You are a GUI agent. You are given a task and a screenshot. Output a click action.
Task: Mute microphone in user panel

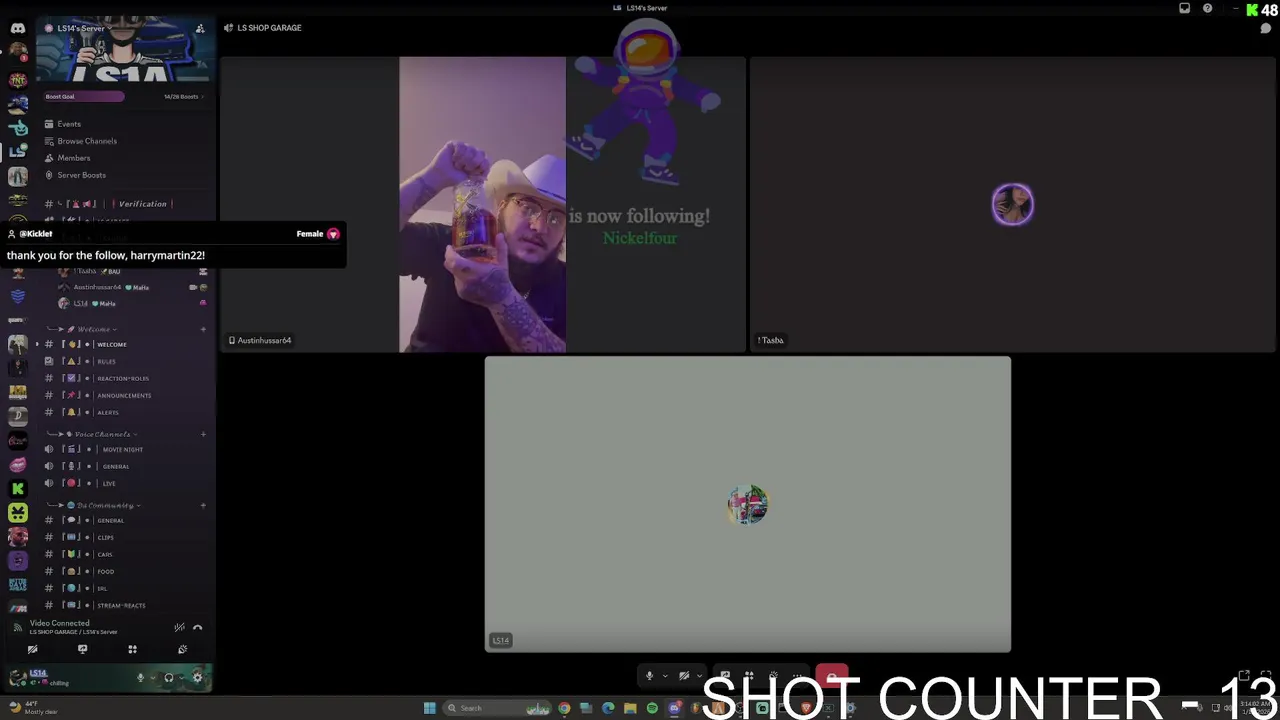point(140,677)
